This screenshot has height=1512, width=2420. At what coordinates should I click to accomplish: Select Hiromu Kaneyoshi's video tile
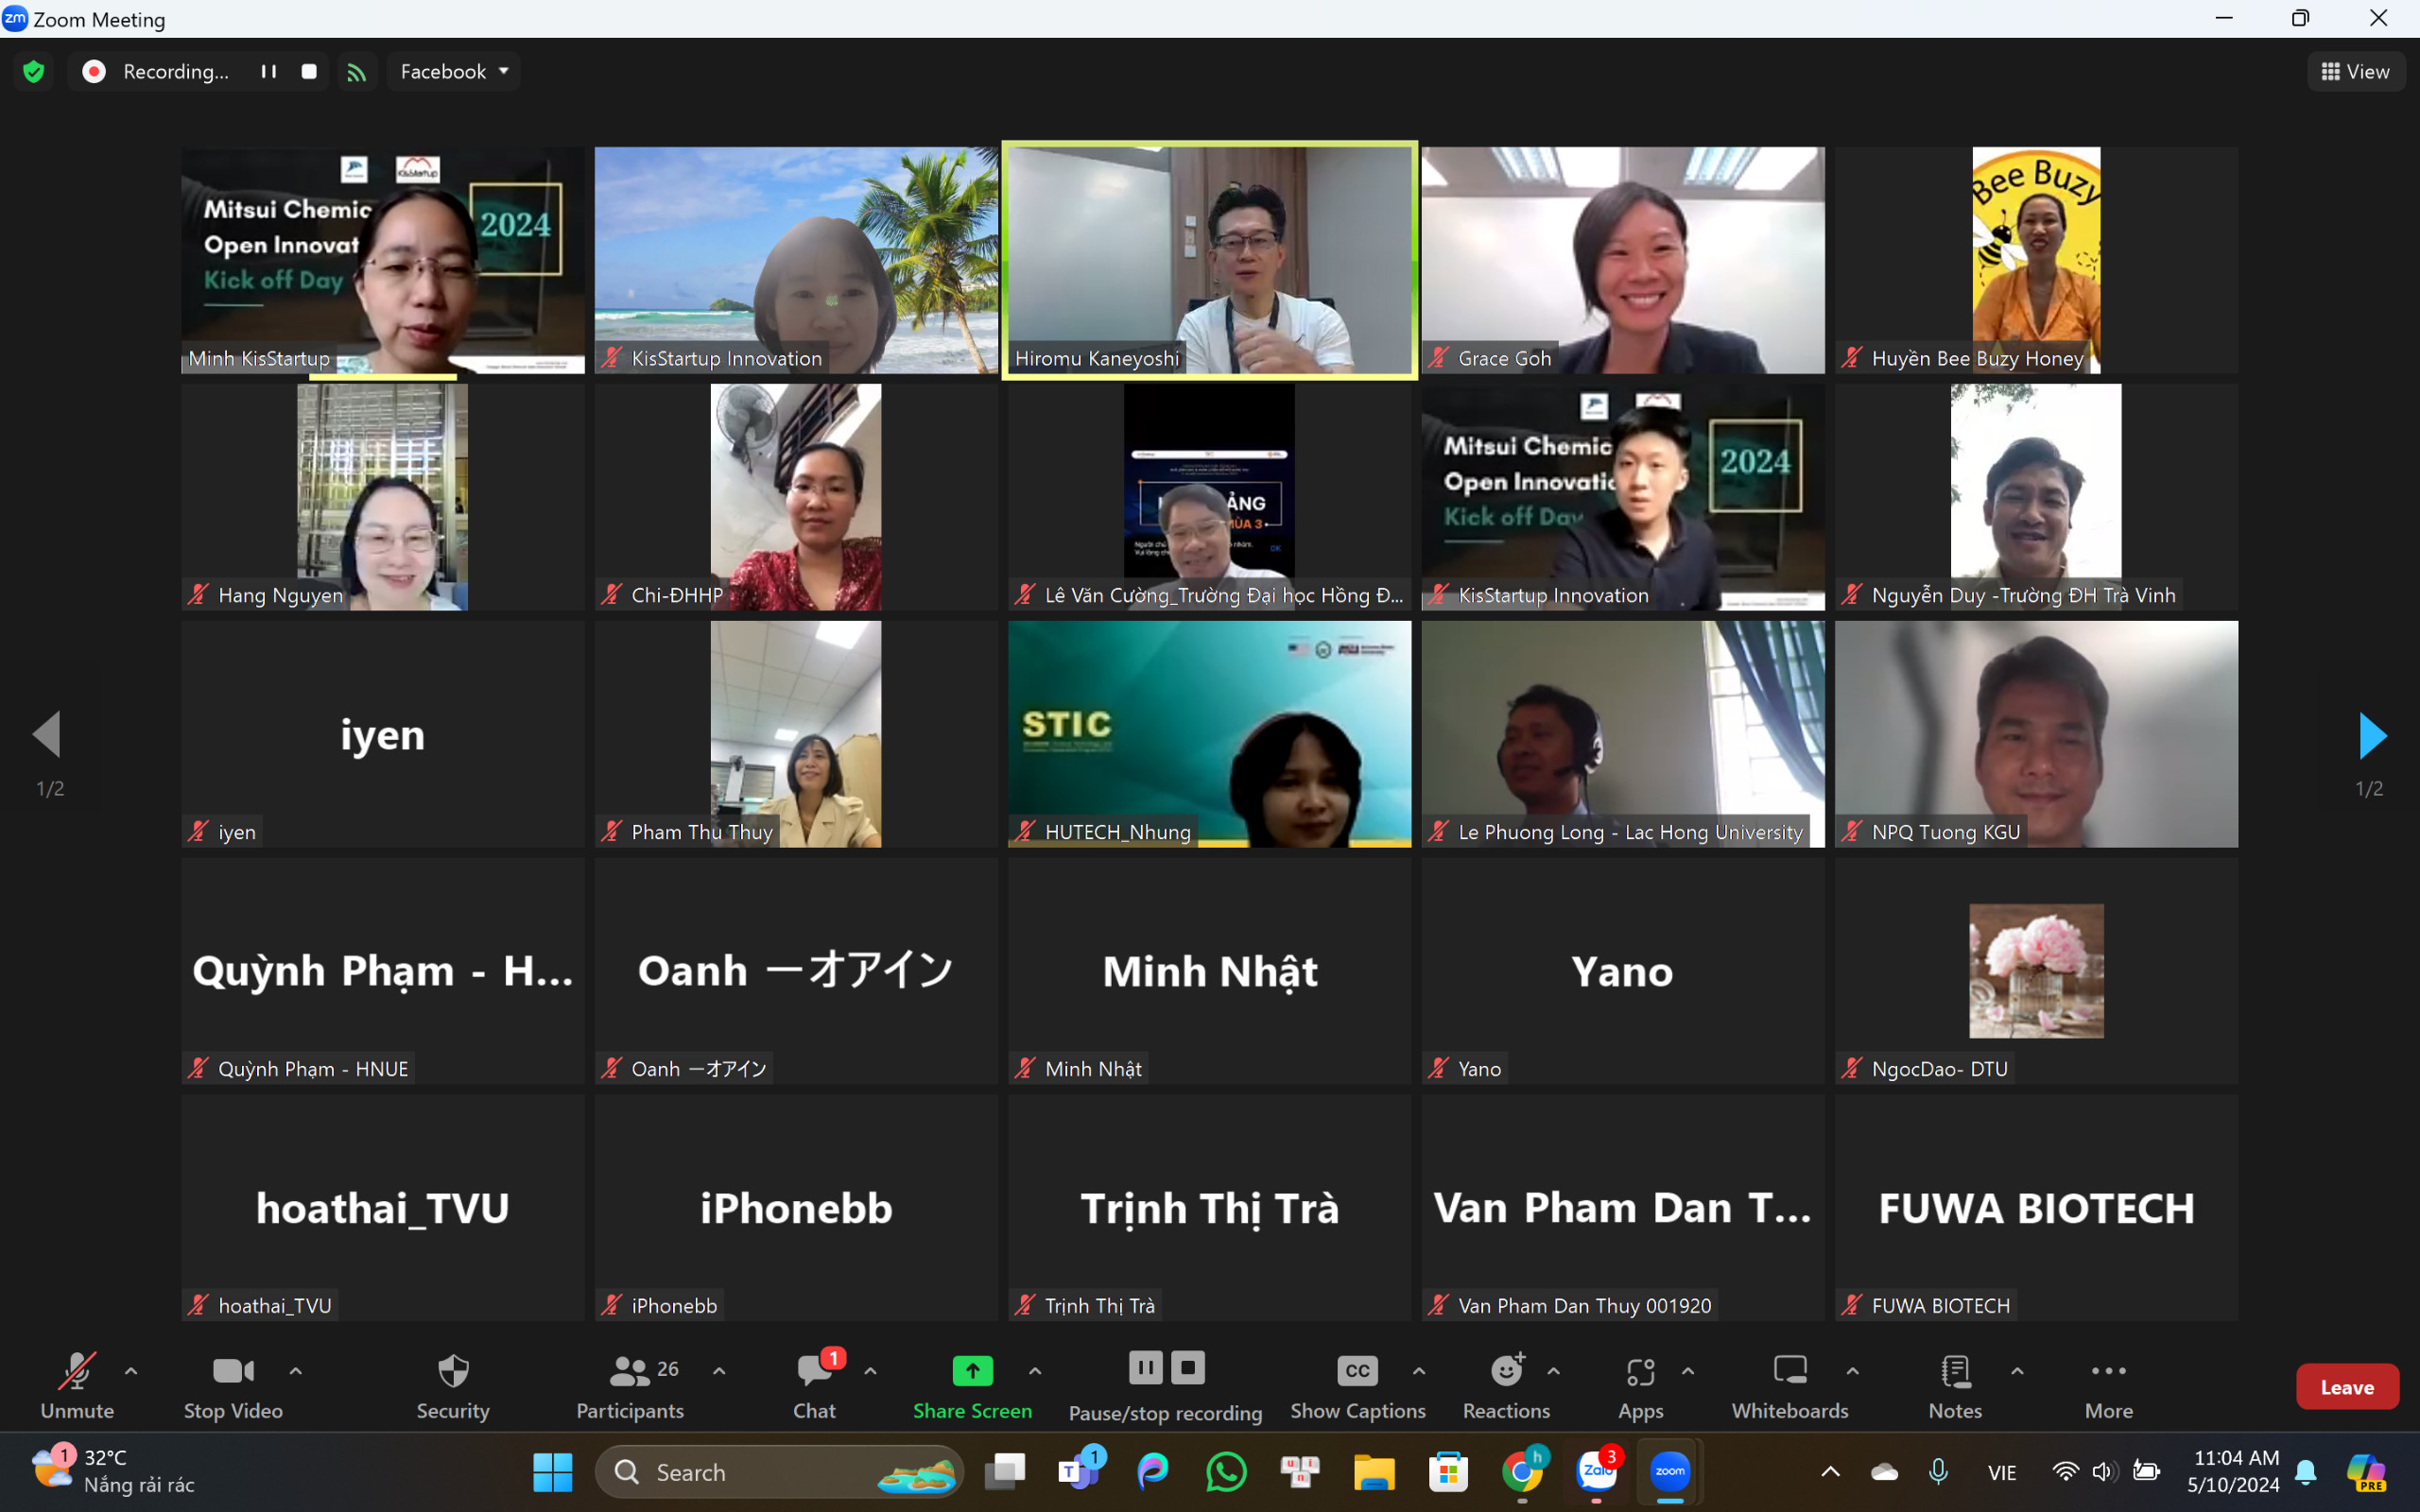pos(1209,260)
